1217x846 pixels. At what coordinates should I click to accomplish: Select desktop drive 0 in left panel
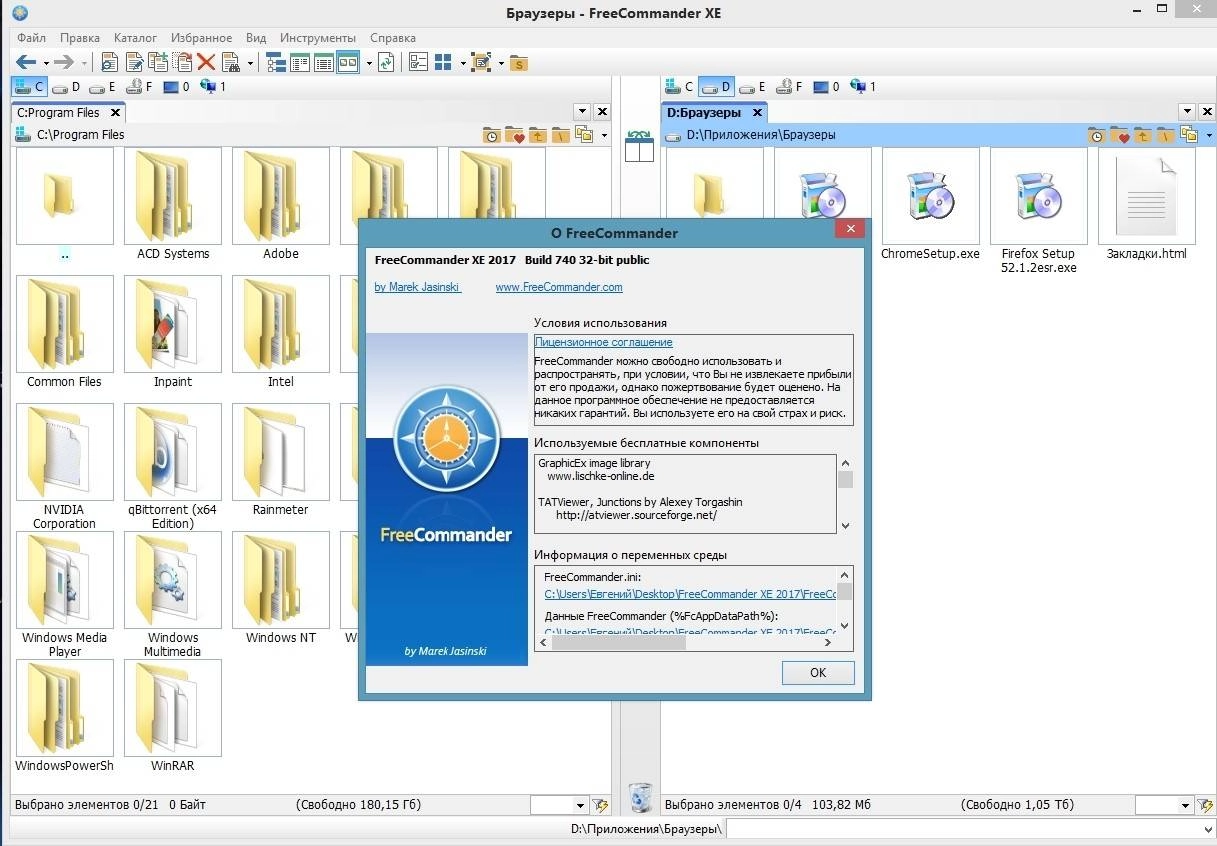(x=176, y=87)
